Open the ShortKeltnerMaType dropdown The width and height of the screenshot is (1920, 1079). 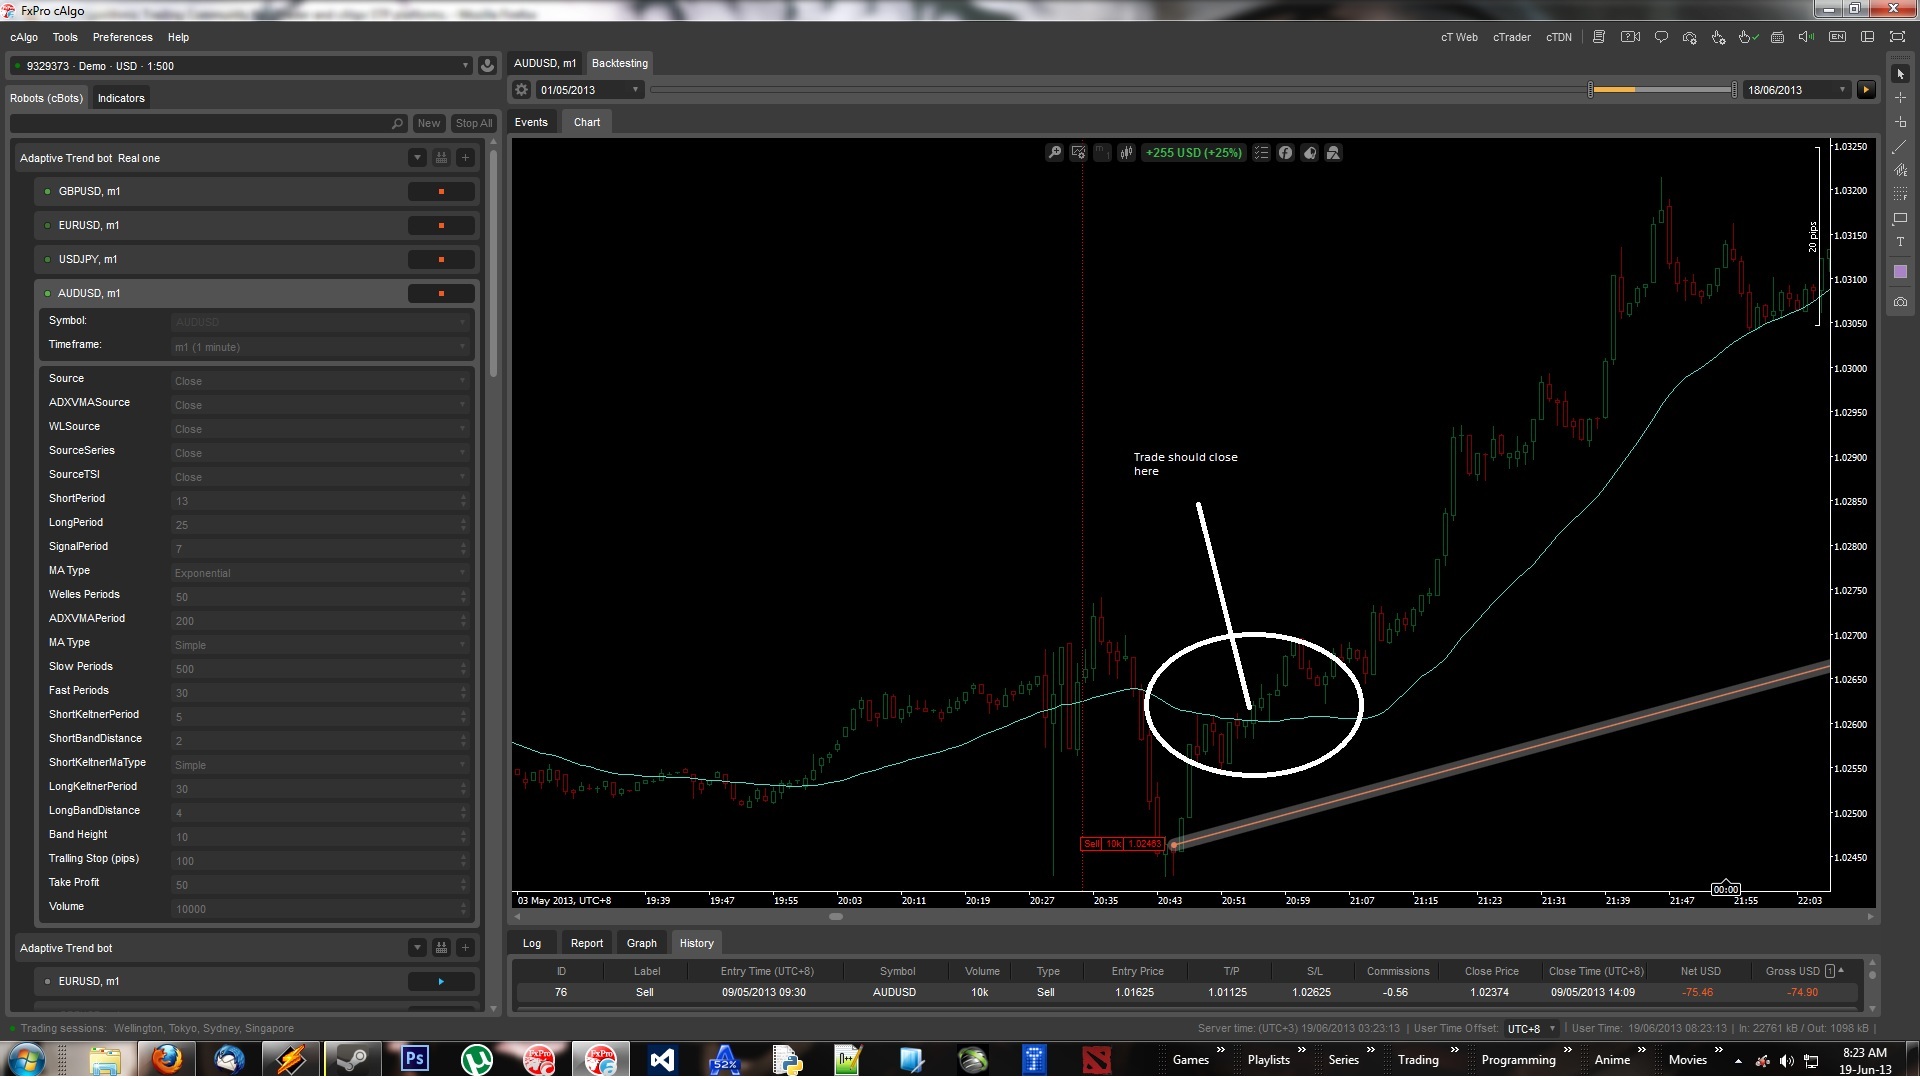coord(320,765)
